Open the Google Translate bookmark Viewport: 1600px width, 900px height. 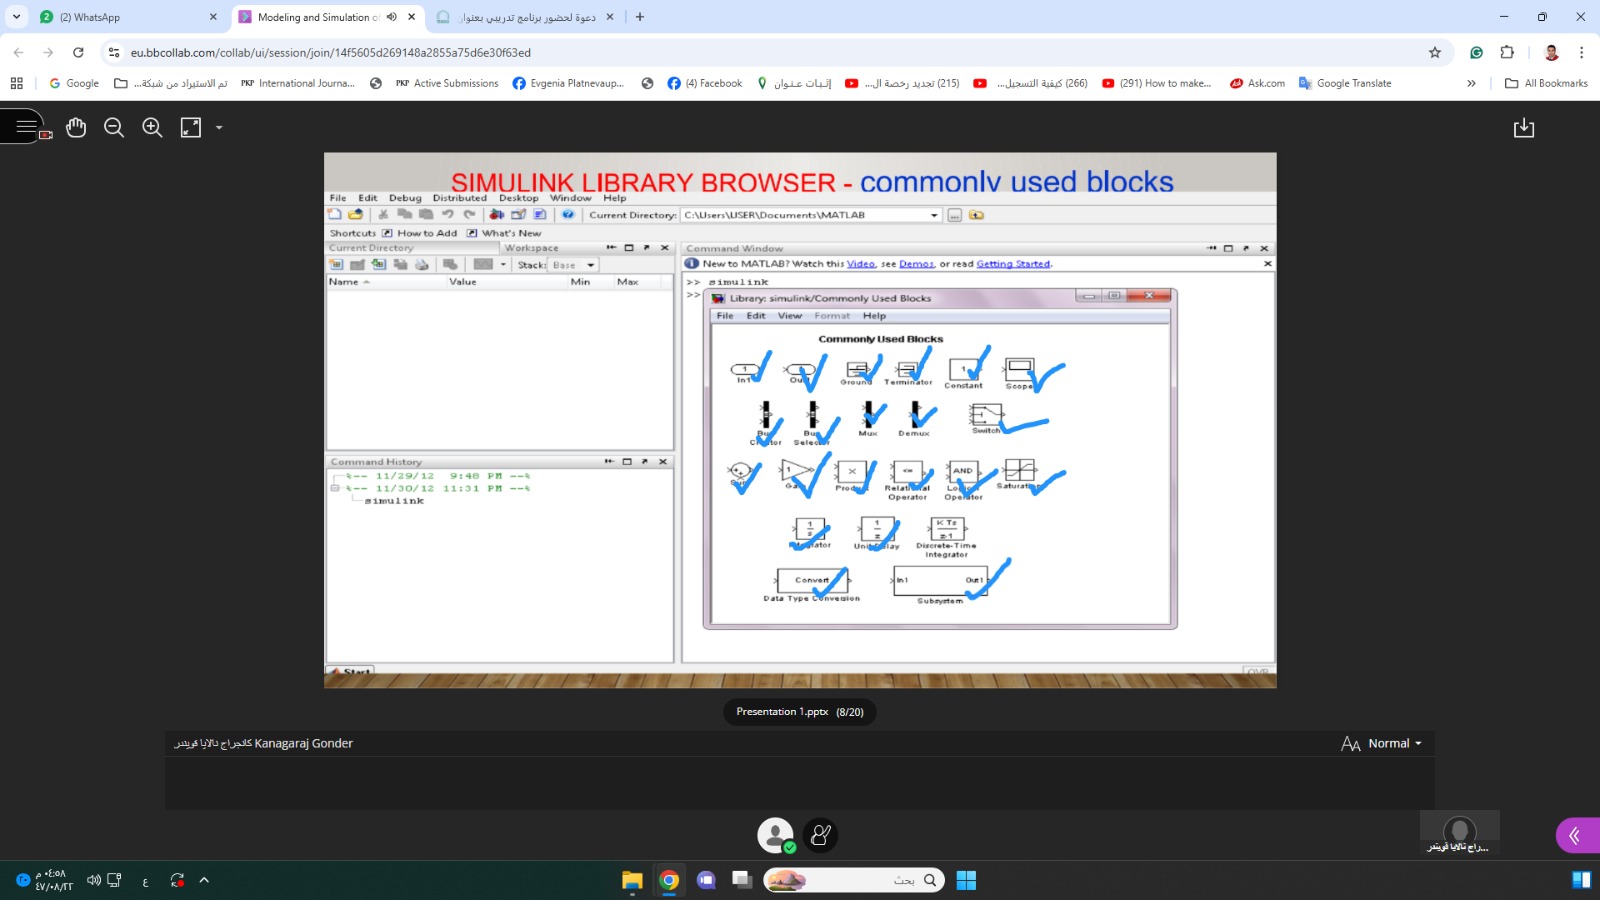(x=1345, y=83)
